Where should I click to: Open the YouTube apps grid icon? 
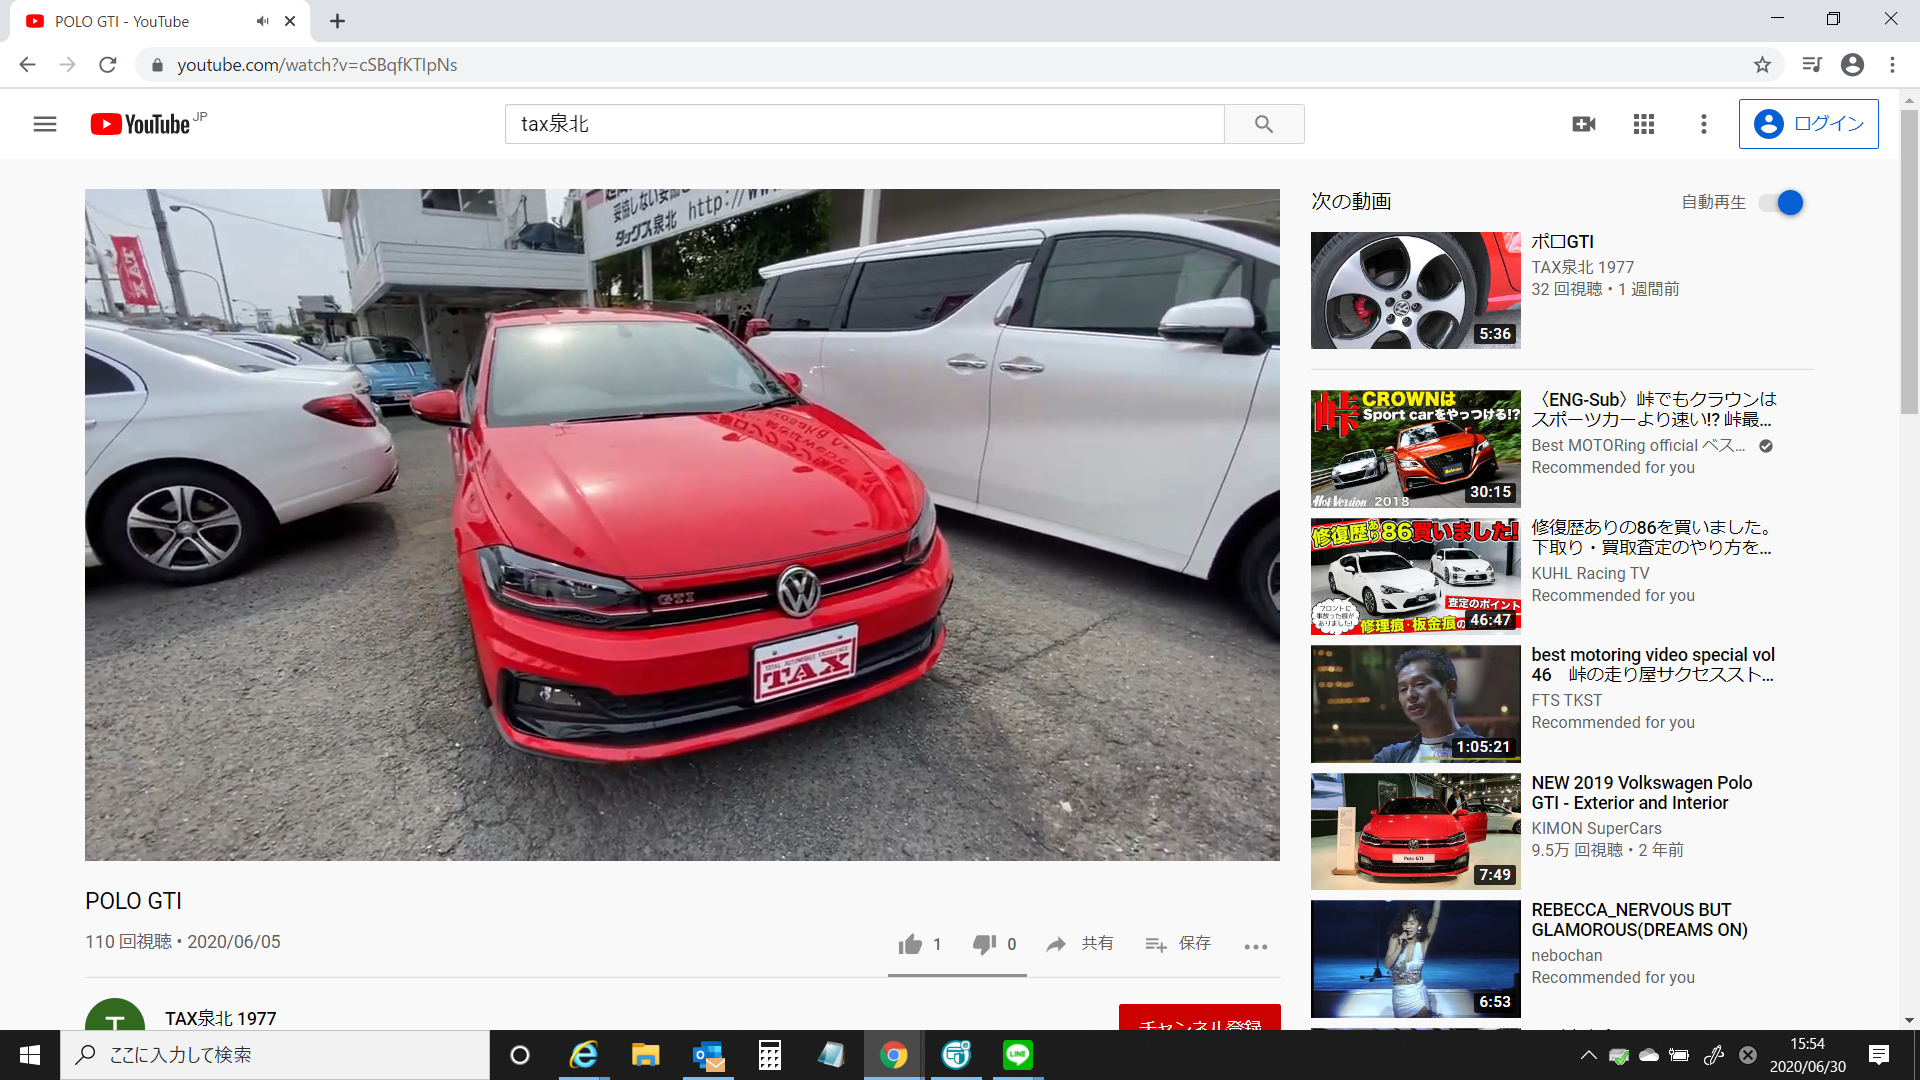pos(1644,124)
